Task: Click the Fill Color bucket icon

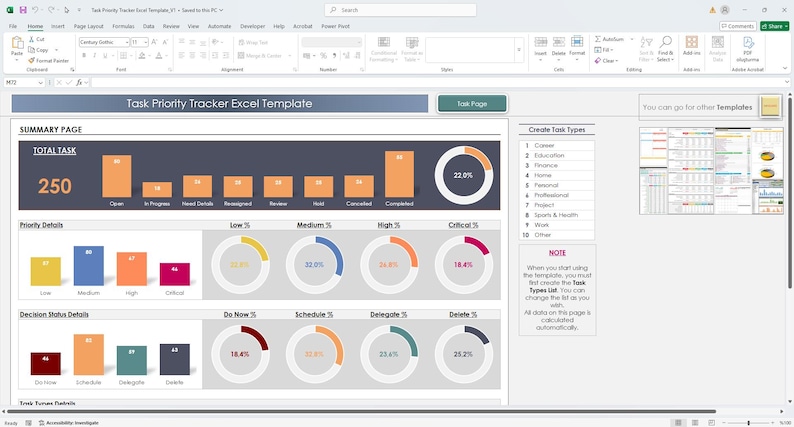Action: click(x=142, y=55)
